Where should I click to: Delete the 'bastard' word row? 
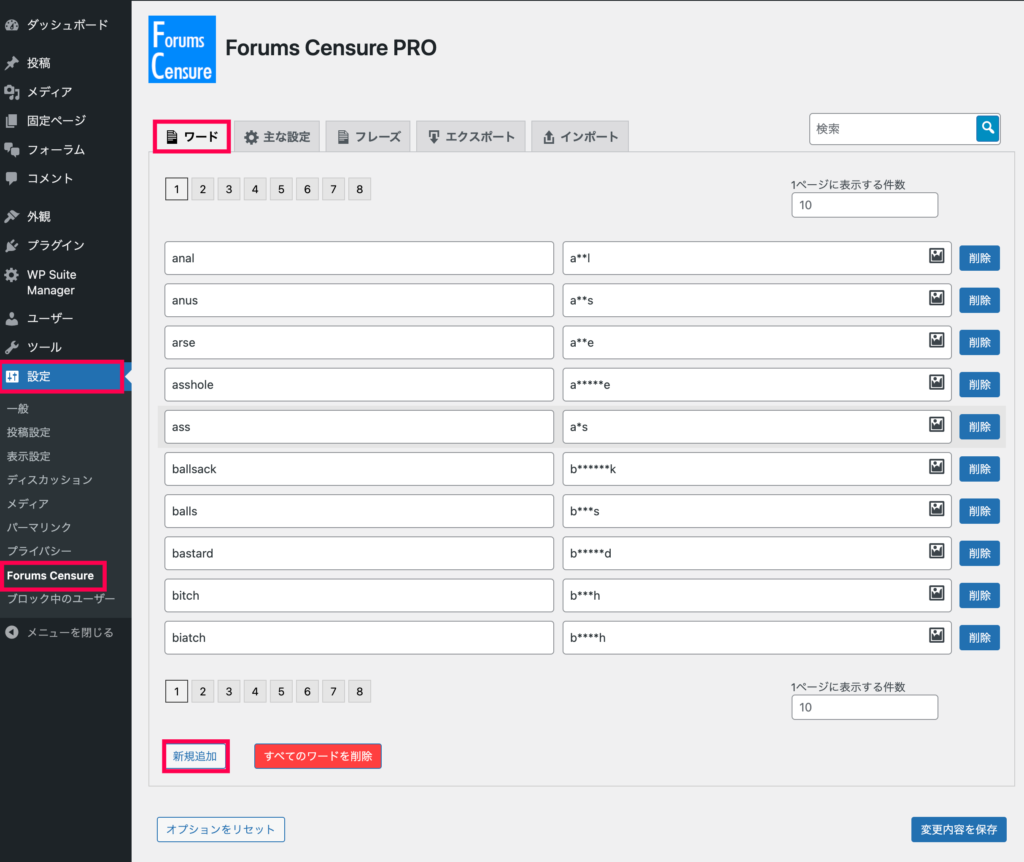980,553
